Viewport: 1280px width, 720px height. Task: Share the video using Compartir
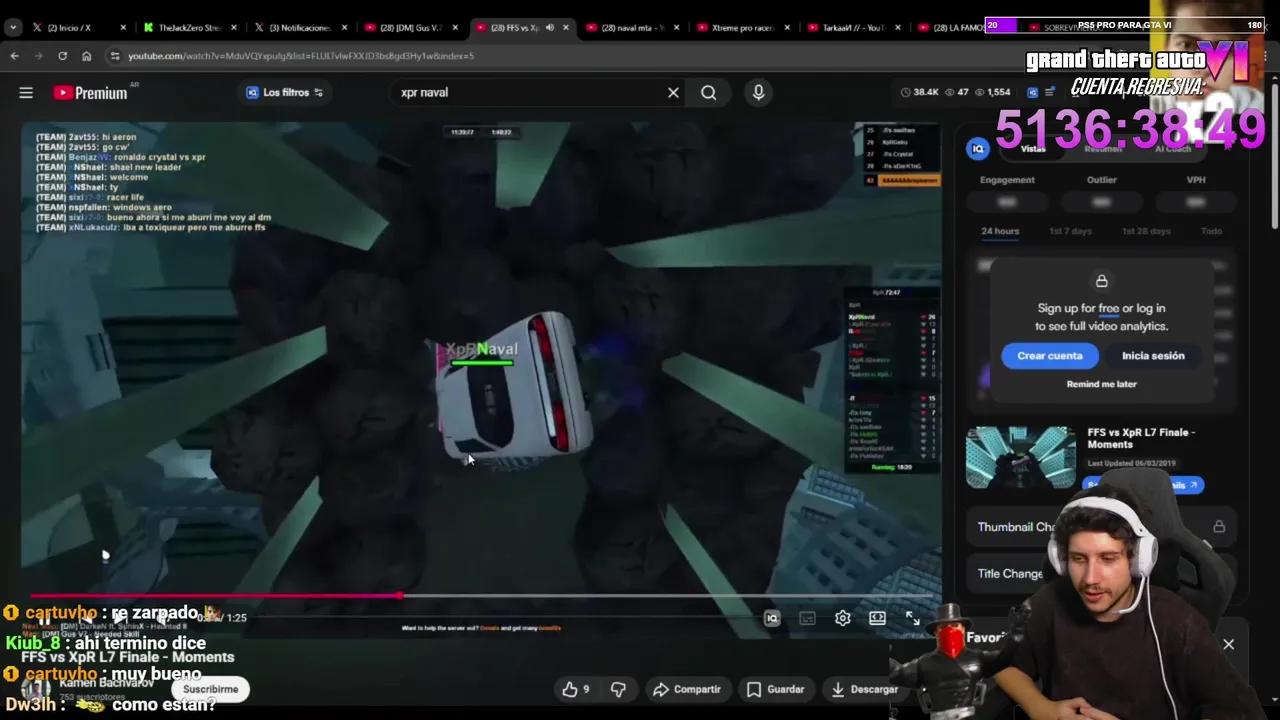click(x=686, y=689)
